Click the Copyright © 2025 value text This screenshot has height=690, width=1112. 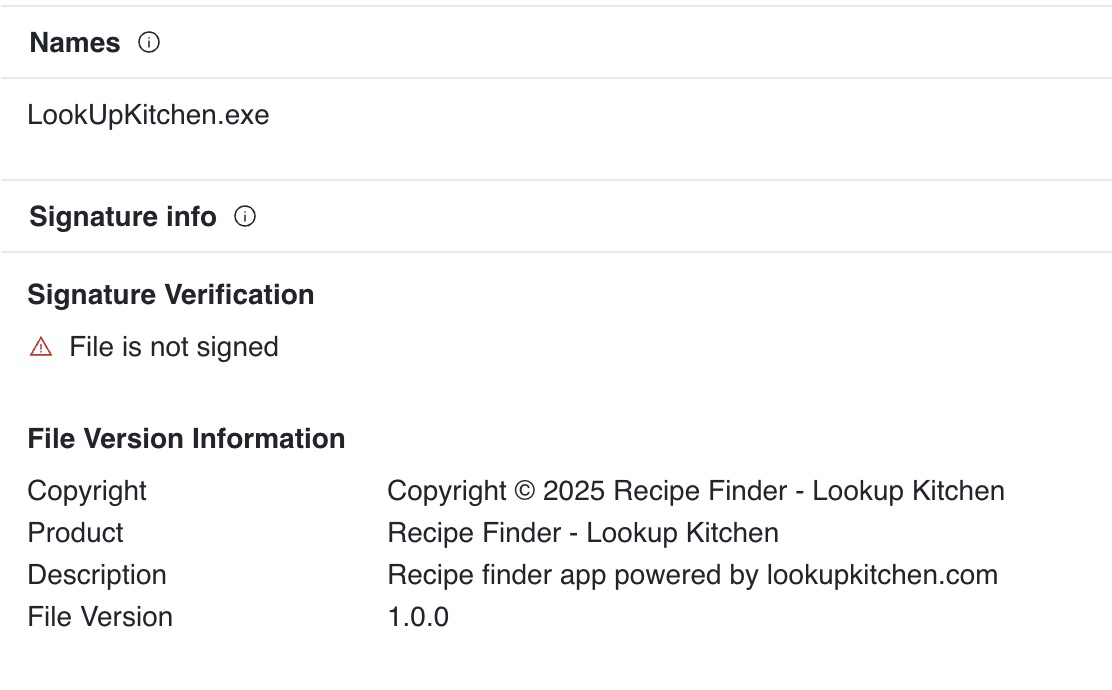(x=696, y=491)
